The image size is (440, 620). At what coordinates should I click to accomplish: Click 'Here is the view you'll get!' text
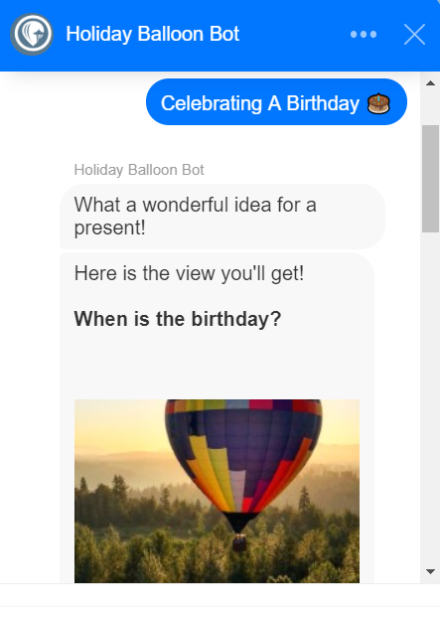(189, 273)
